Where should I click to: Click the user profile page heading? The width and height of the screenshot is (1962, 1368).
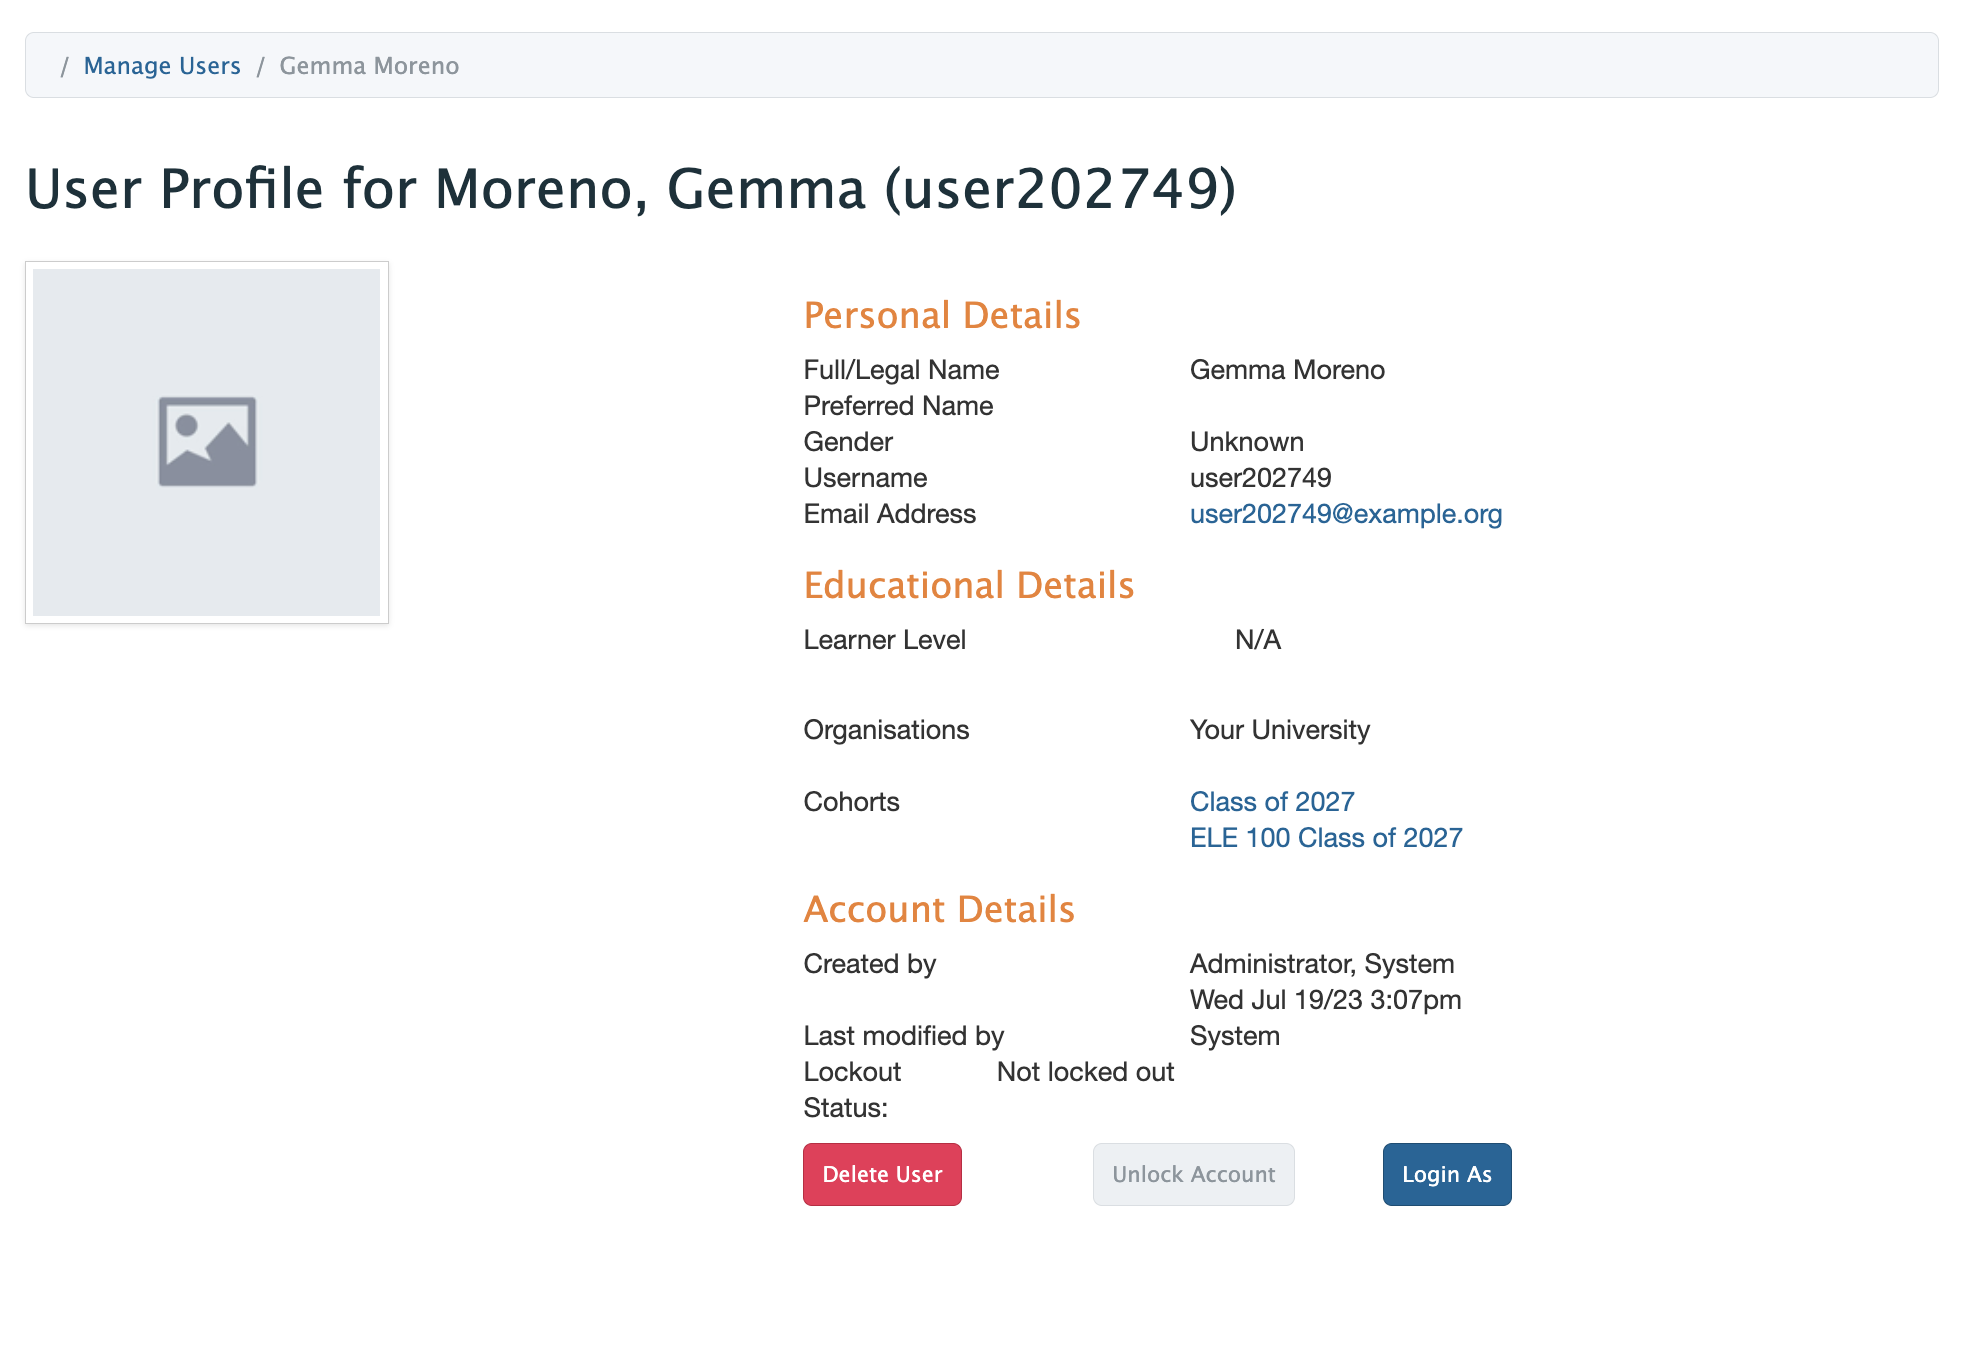(630, 189)
